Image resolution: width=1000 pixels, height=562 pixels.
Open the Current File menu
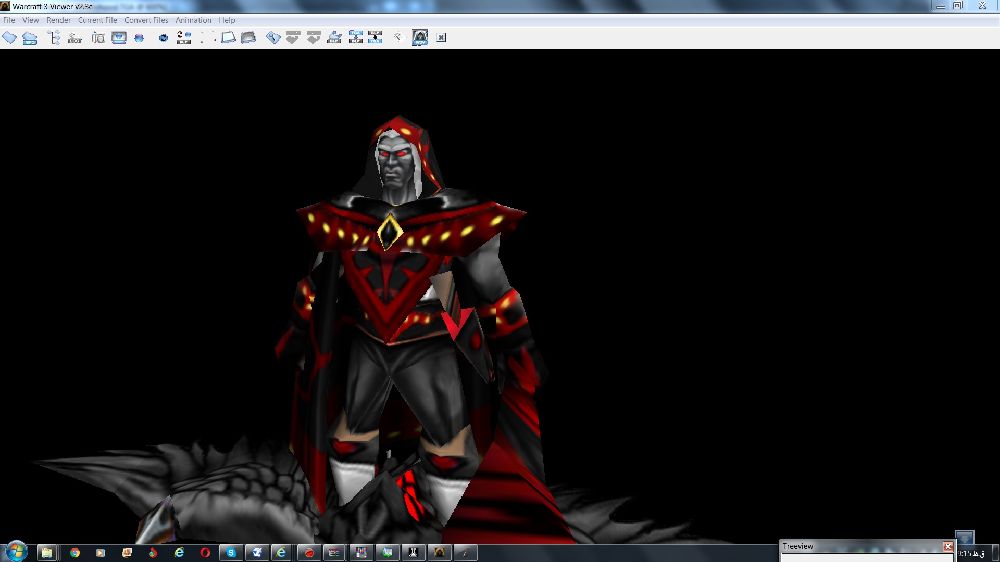98,20
